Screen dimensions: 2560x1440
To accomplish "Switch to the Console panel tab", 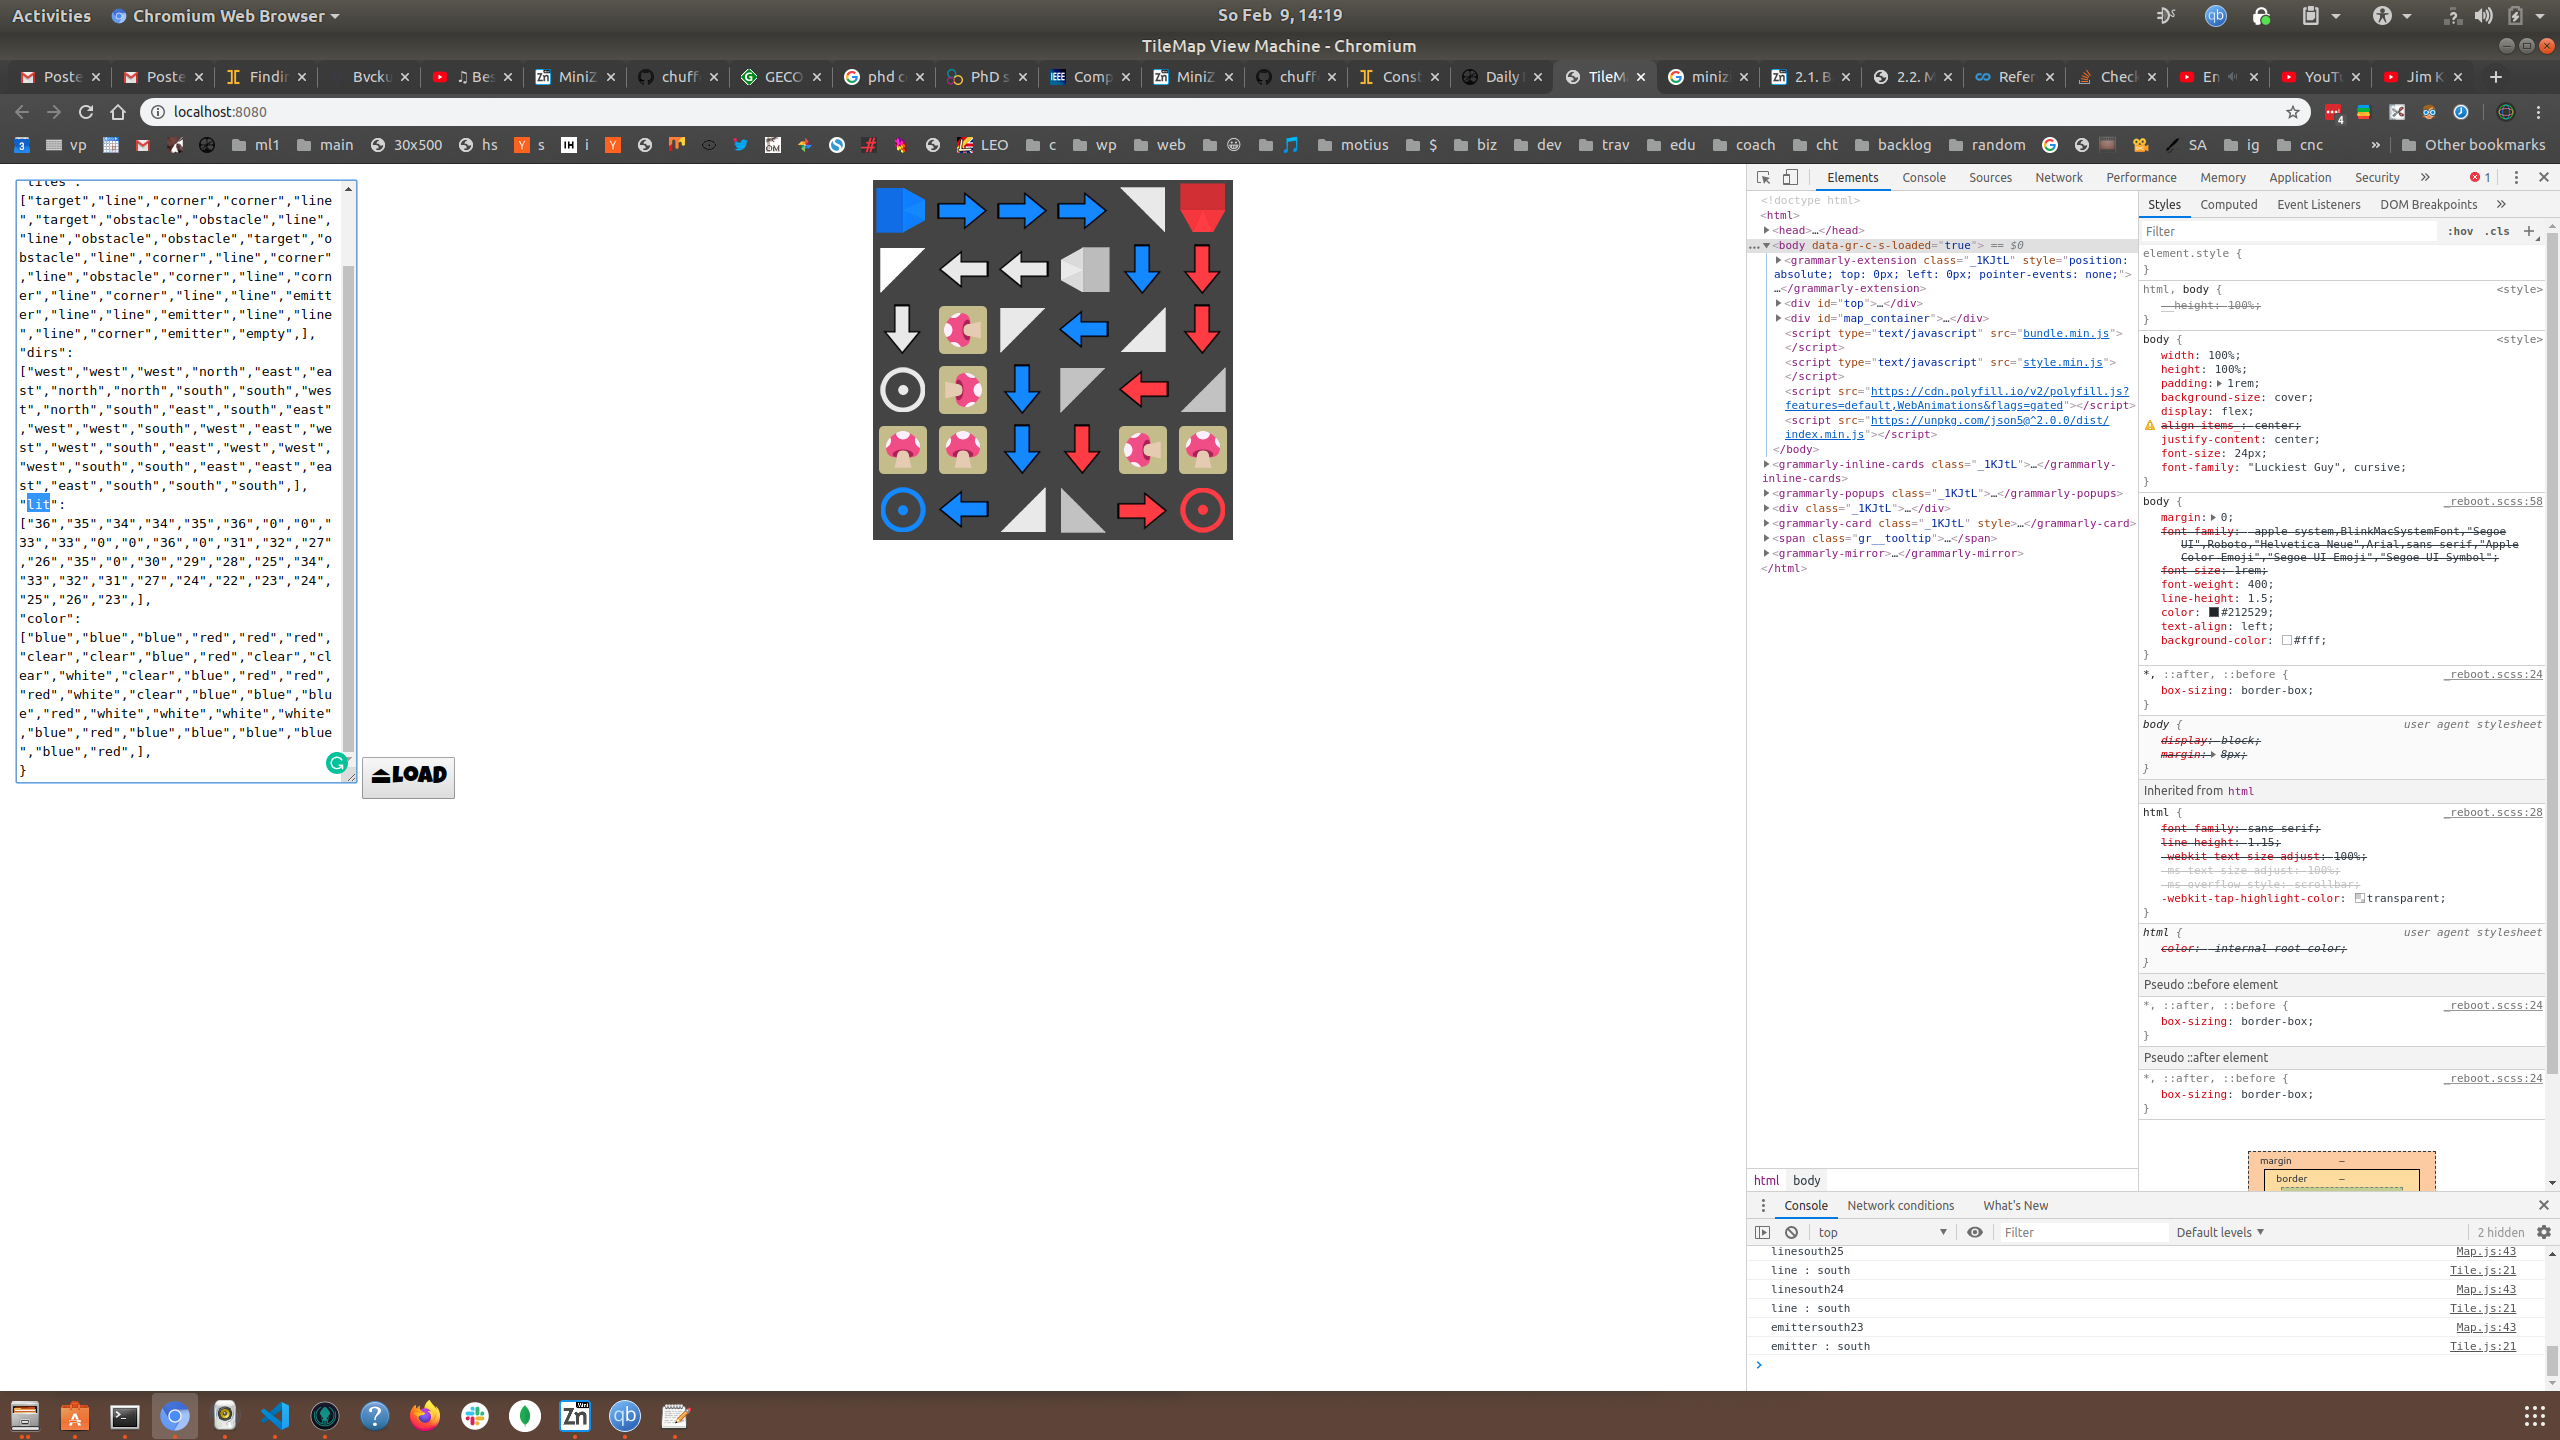I will 1923,177.
